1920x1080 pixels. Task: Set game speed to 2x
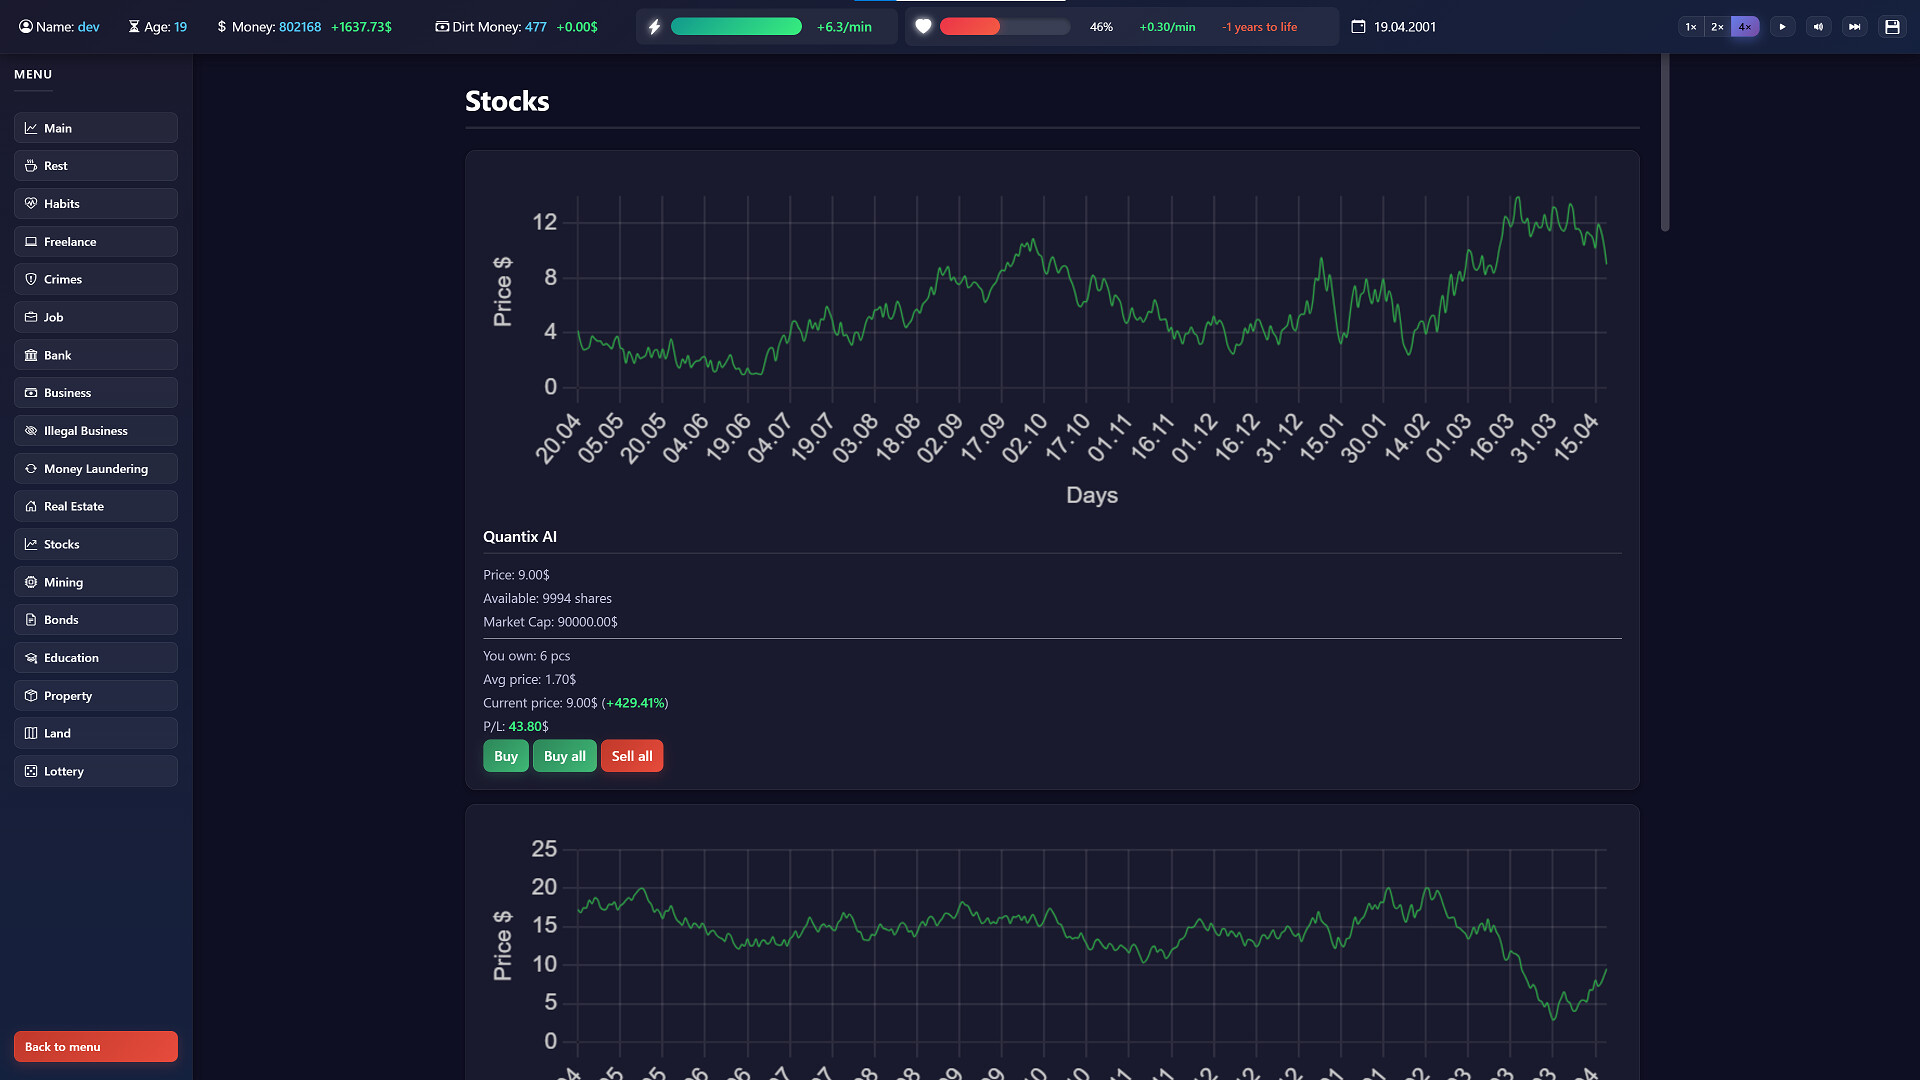click(1717, 27)
